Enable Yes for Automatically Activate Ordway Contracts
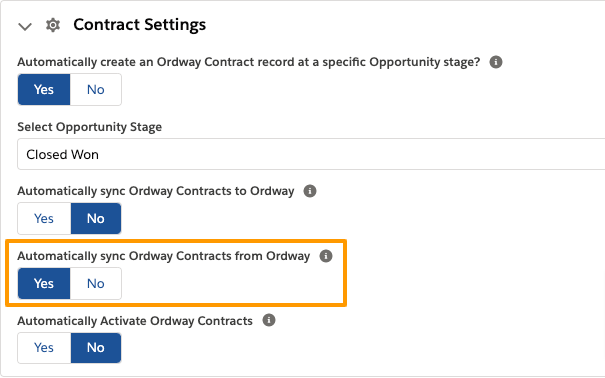The width and height of the screenshot is (605, 378). click(x=44, y=348)
